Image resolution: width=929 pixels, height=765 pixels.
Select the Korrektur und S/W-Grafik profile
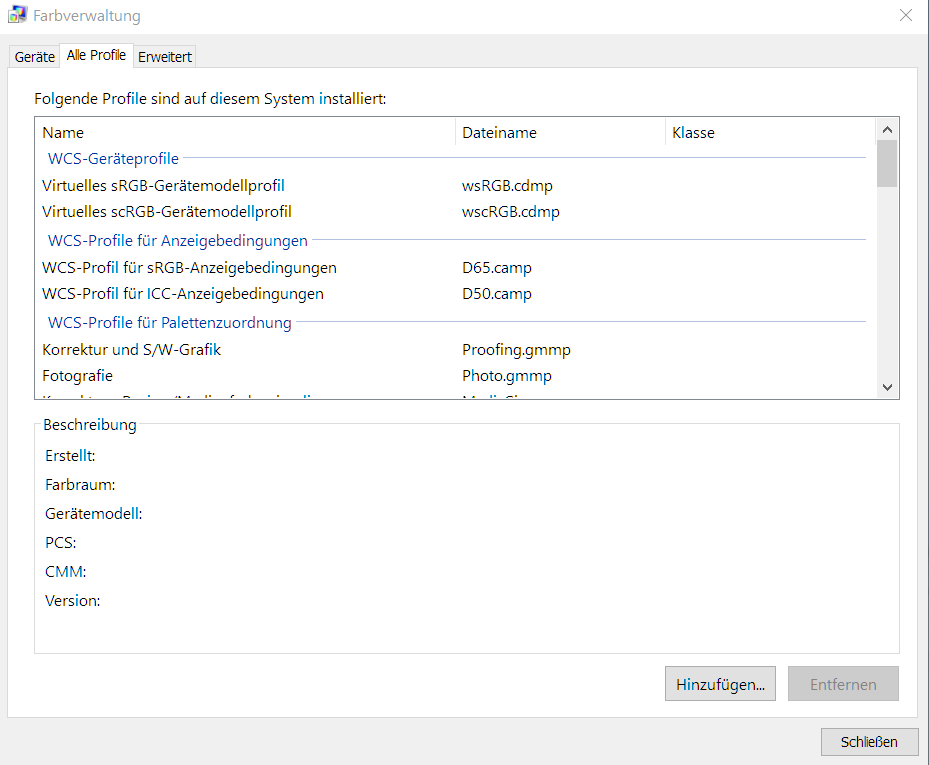pyautogui.click(x=131, y=350)
